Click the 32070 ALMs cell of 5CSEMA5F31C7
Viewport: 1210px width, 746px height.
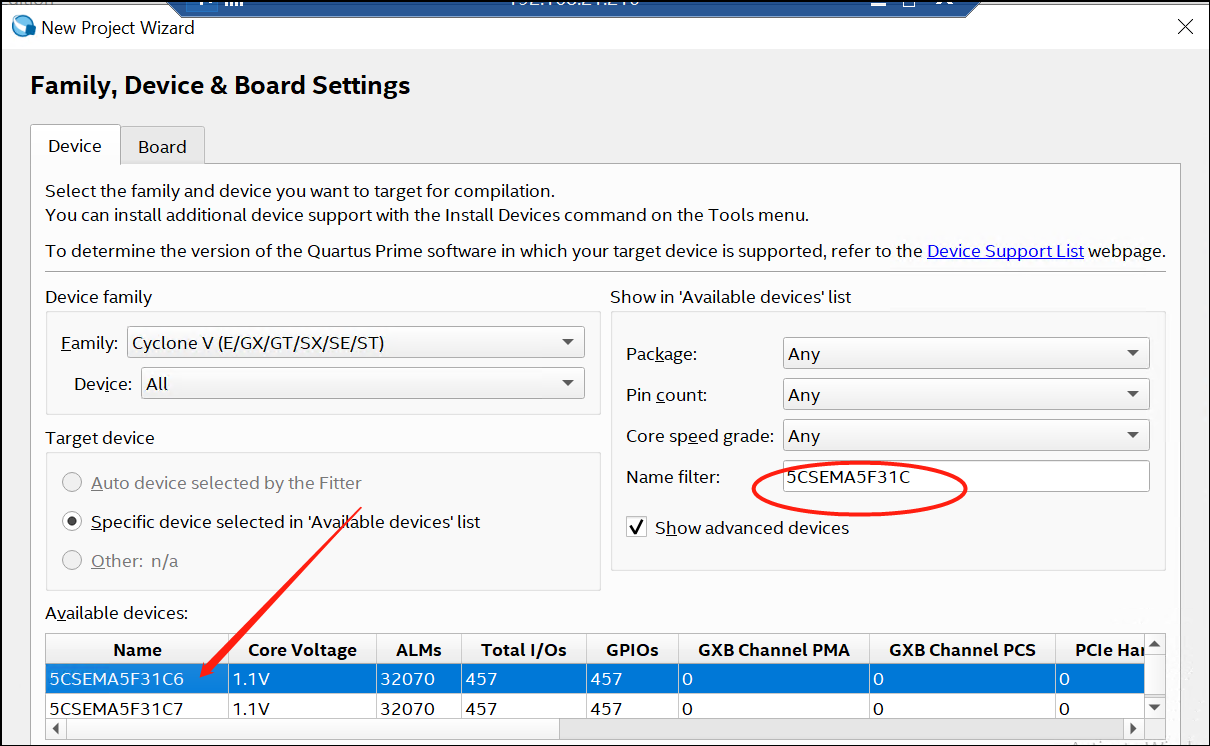tap(418, 709)
